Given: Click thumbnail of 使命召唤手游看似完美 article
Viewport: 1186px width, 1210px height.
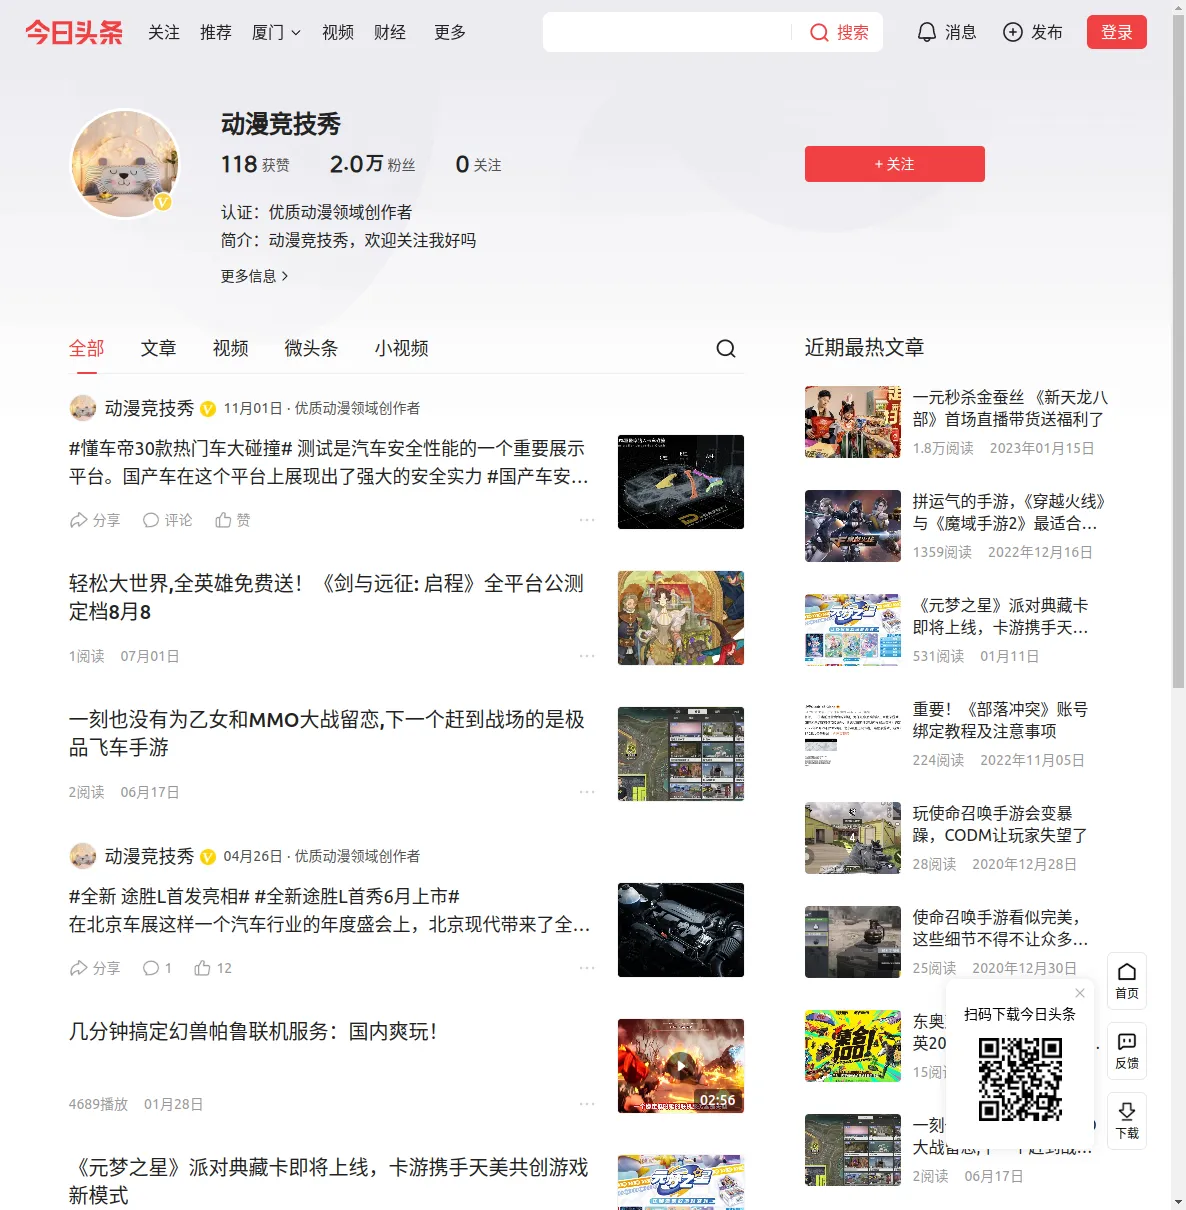Looking at the screenshot, I should click(x=853, y=942).
